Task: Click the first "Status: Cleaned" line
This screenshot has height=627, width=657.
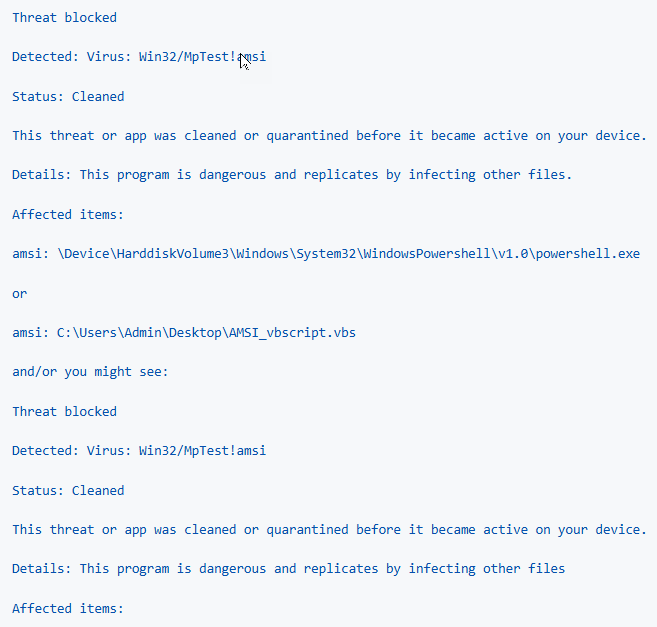Action: coord(68,96)
